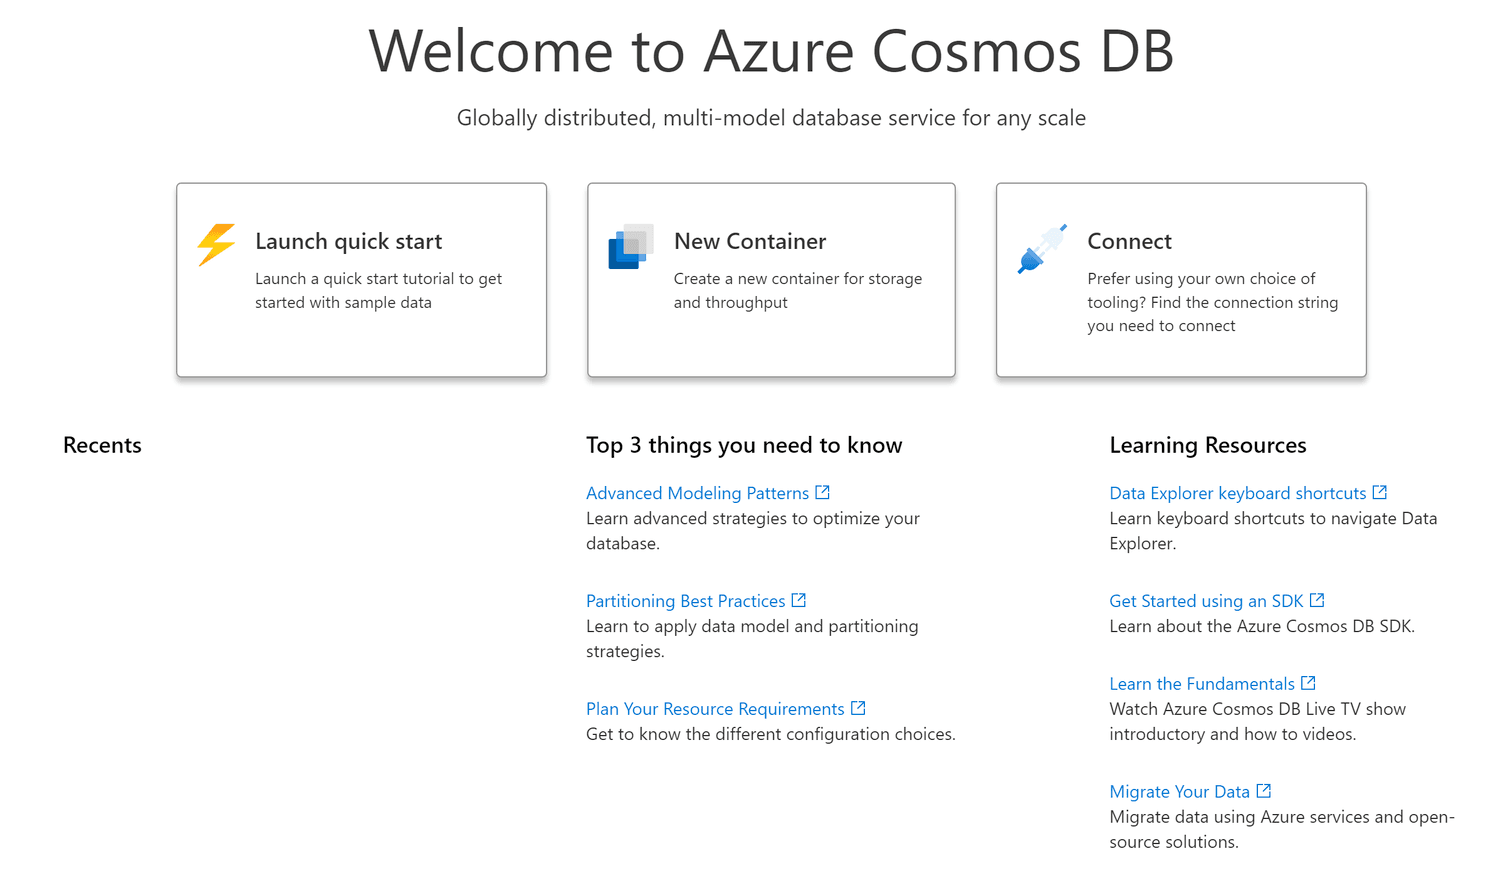Click external link icon beside Plan Your Resource Requirements
This screenshot has height=888, width=1488.
click(x=858, y=708)
